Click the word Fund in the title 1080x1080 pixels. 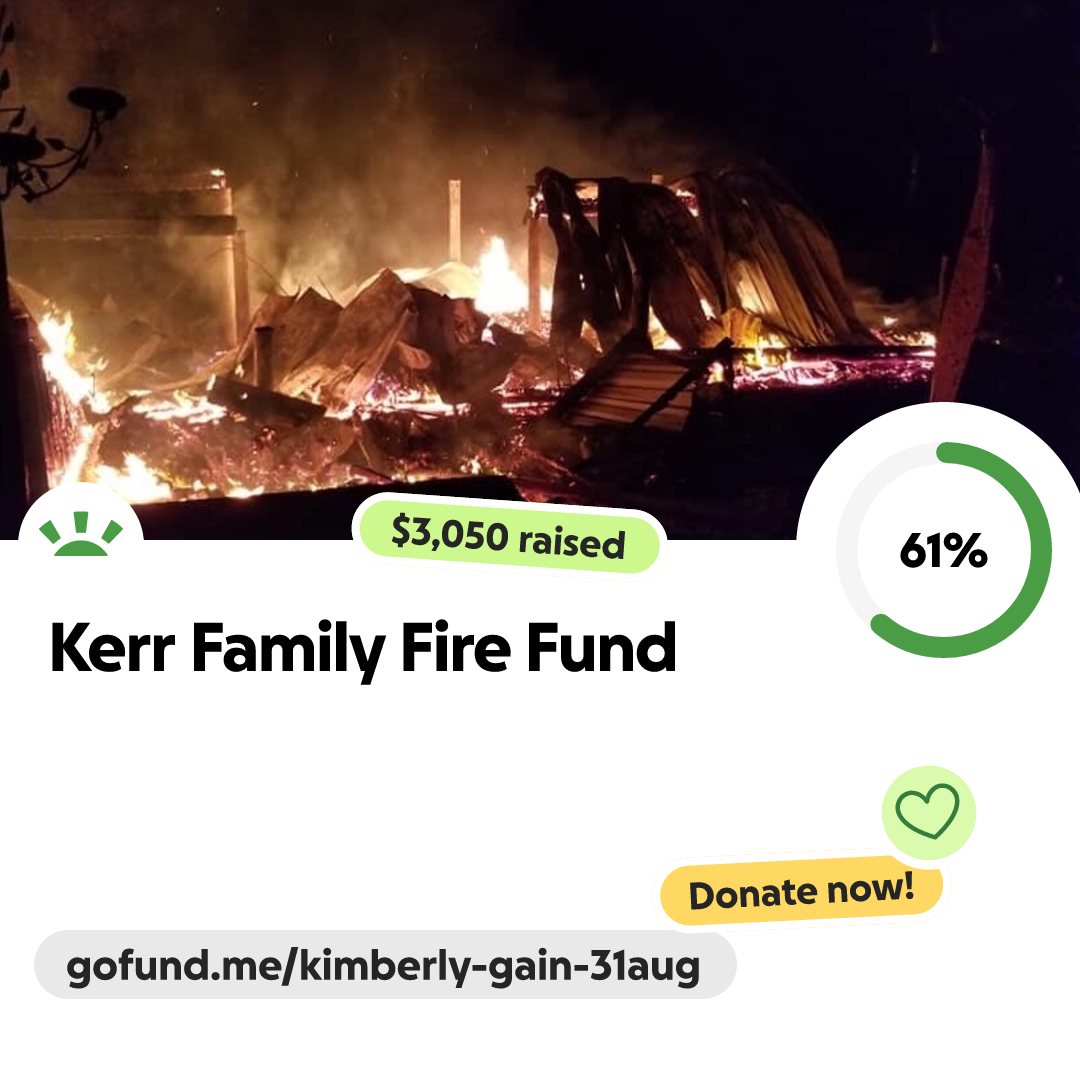(601, 647)
